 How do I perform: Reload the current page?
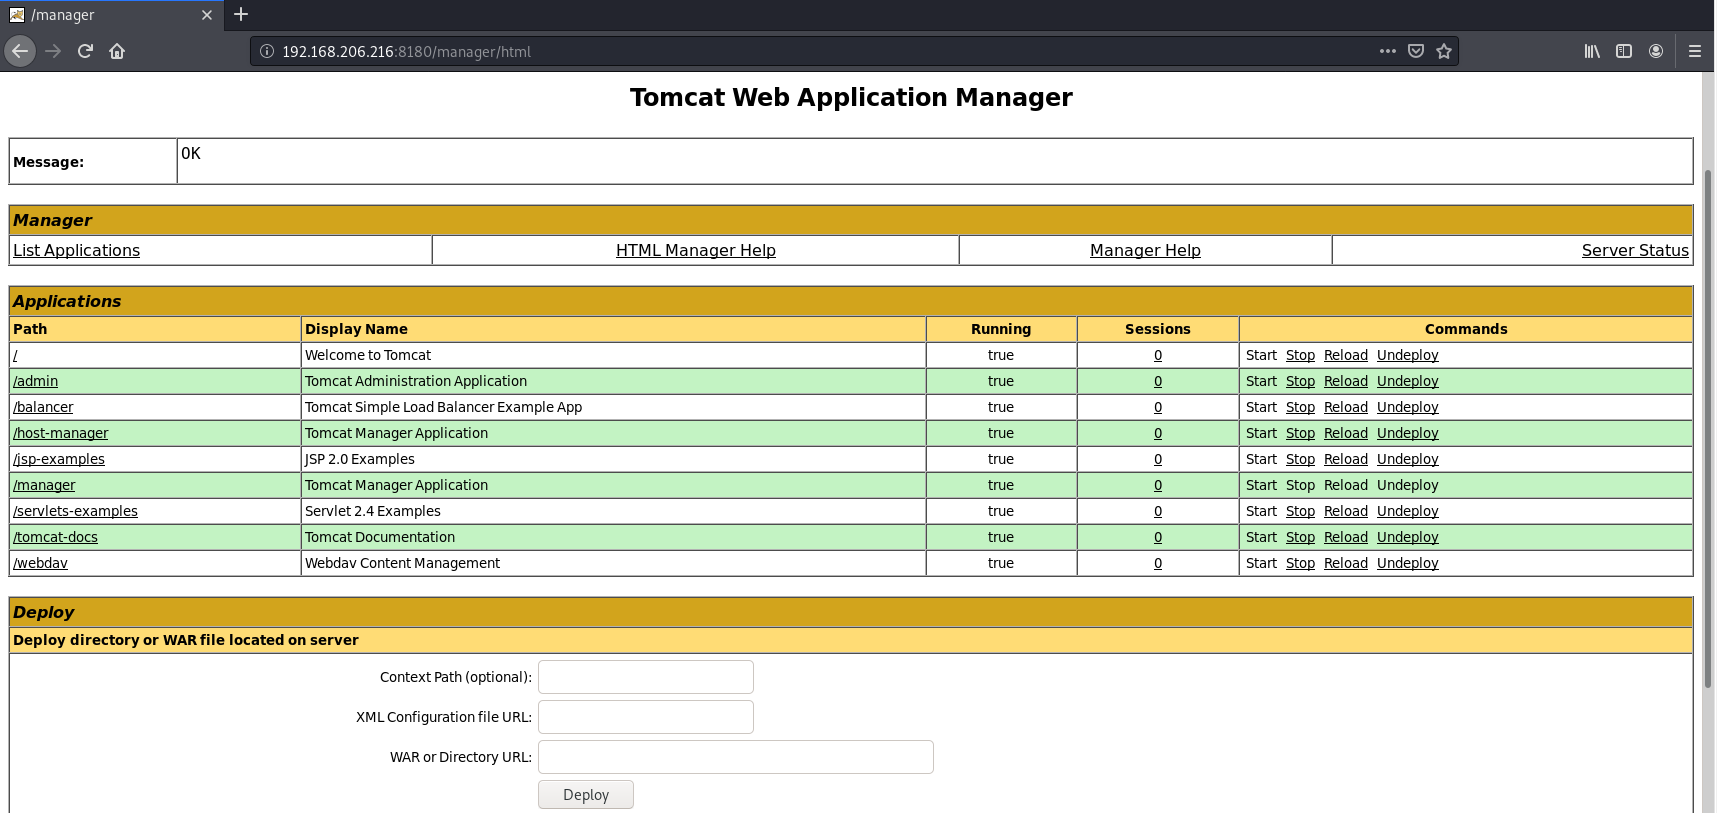click(86, 51)
